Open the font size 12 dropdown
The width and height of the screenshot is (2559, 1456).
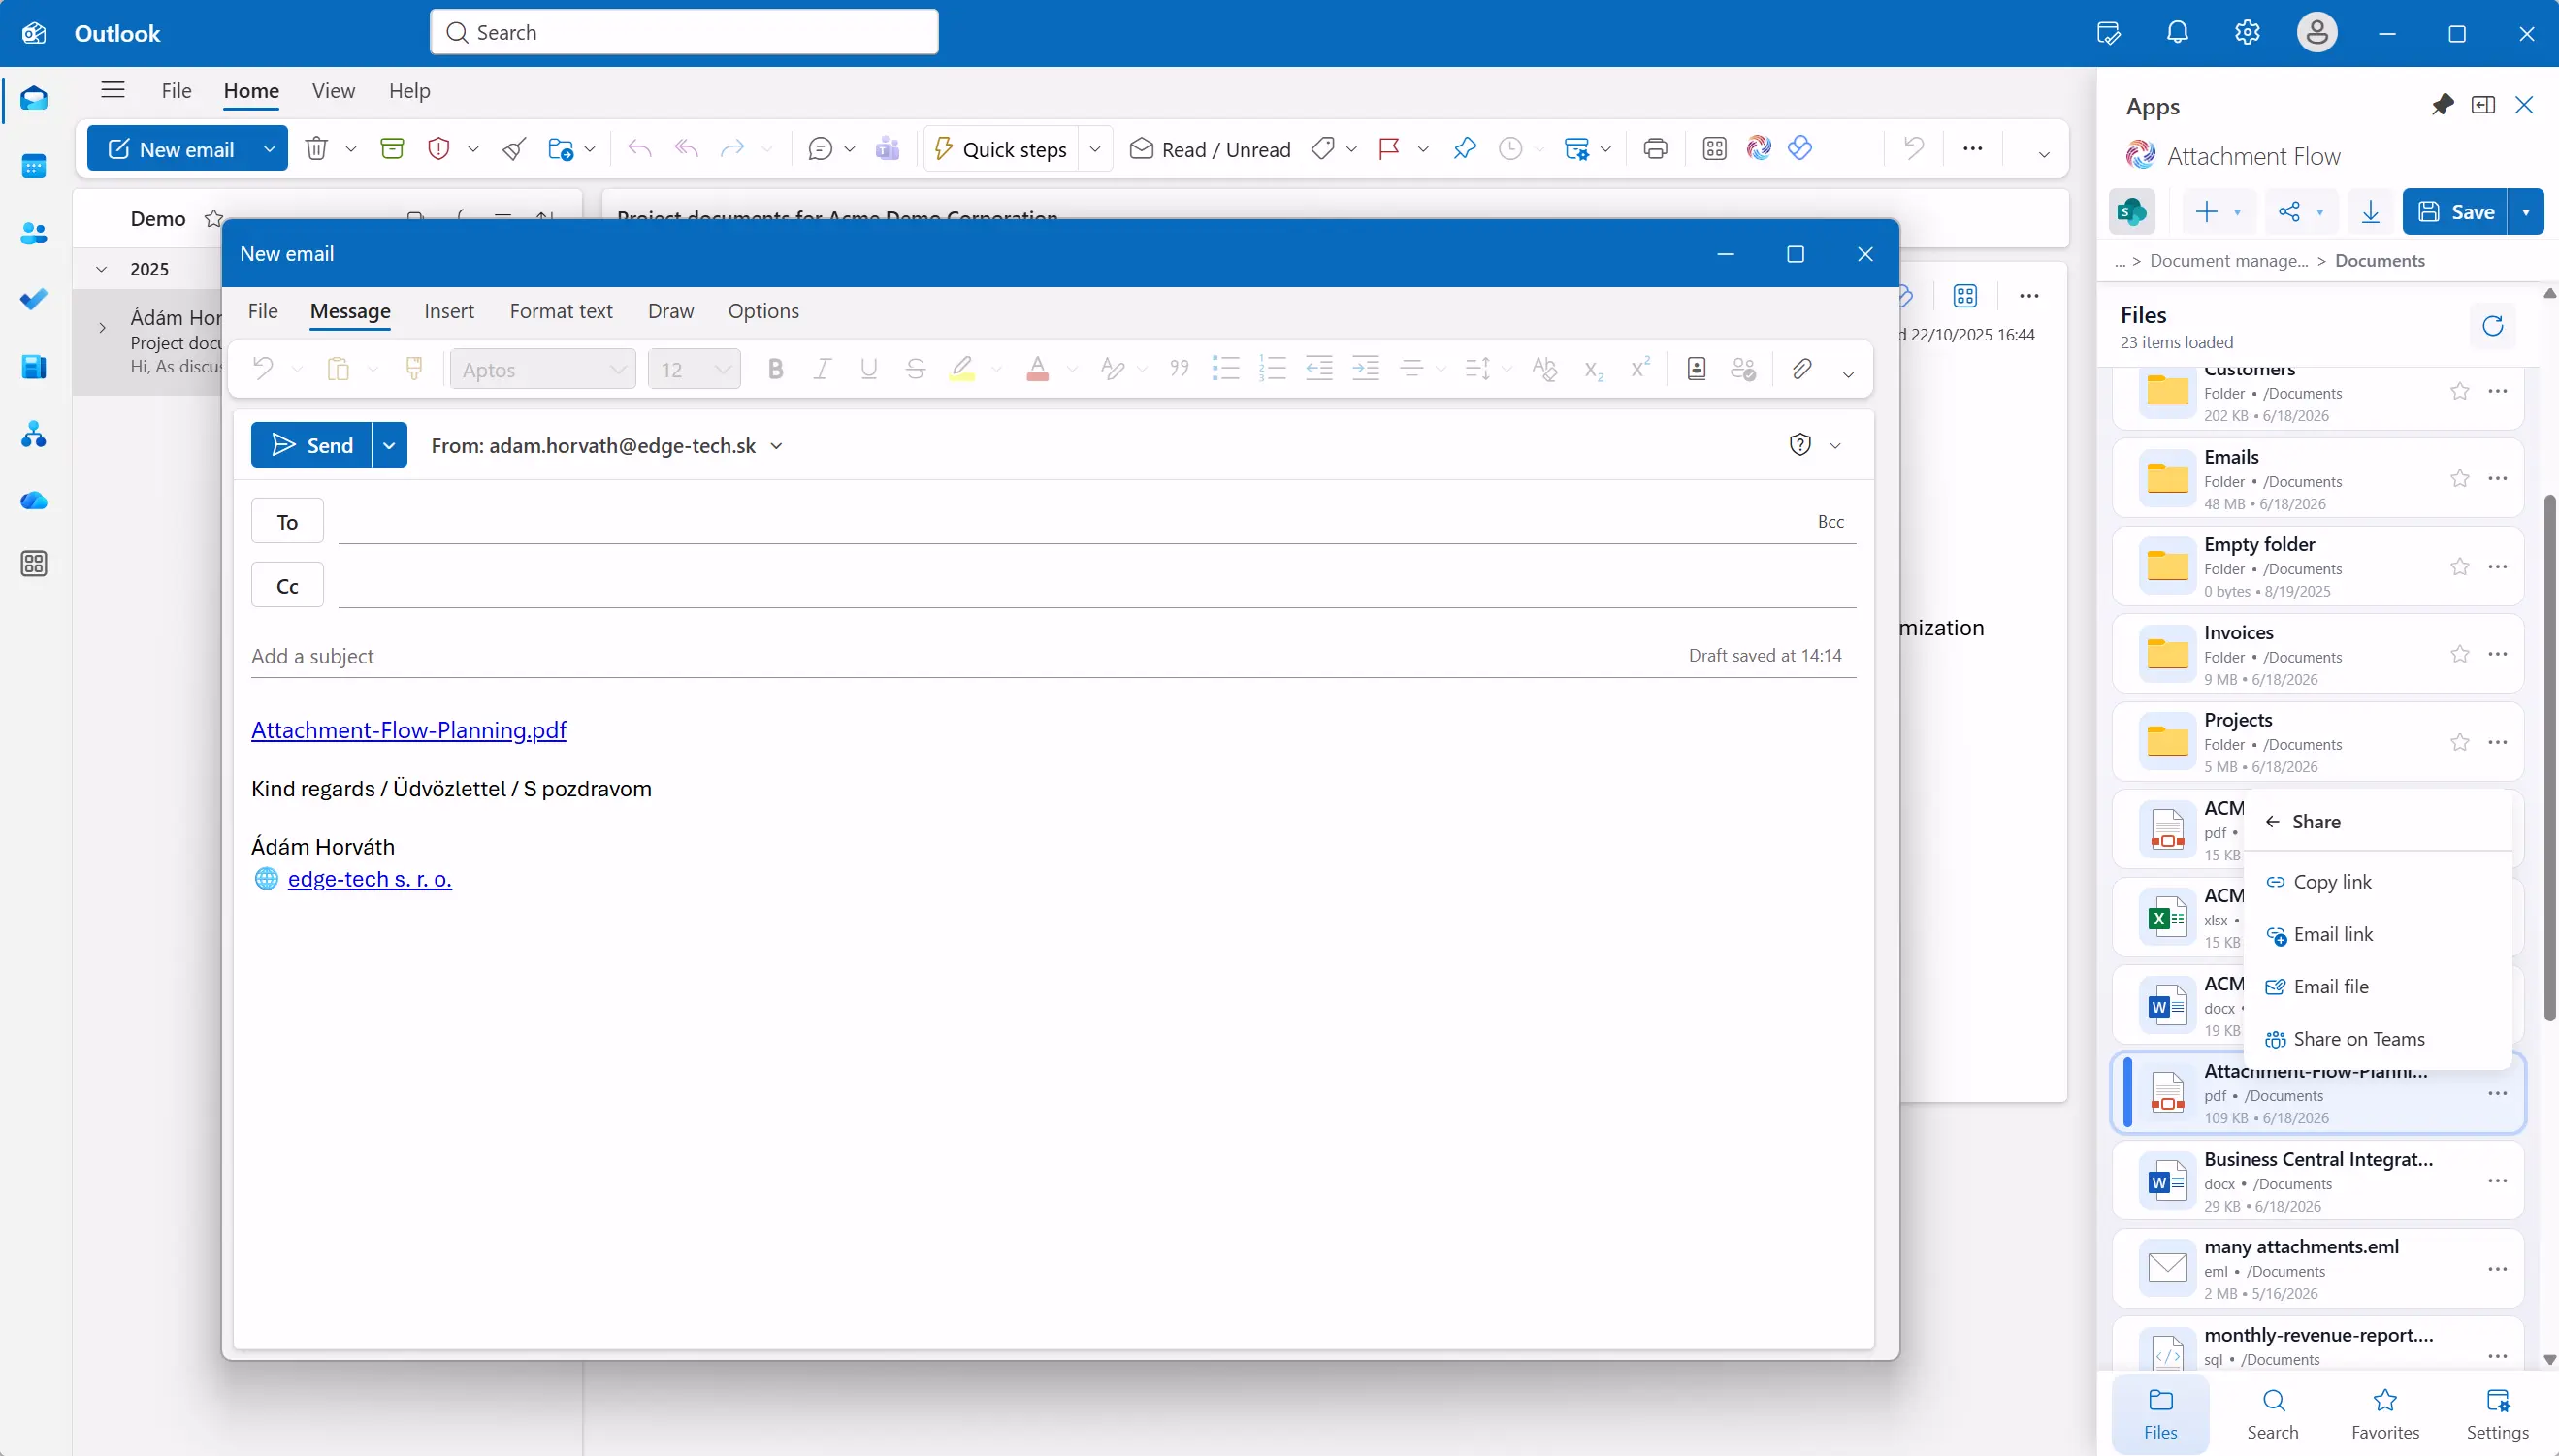click(694, 369)
